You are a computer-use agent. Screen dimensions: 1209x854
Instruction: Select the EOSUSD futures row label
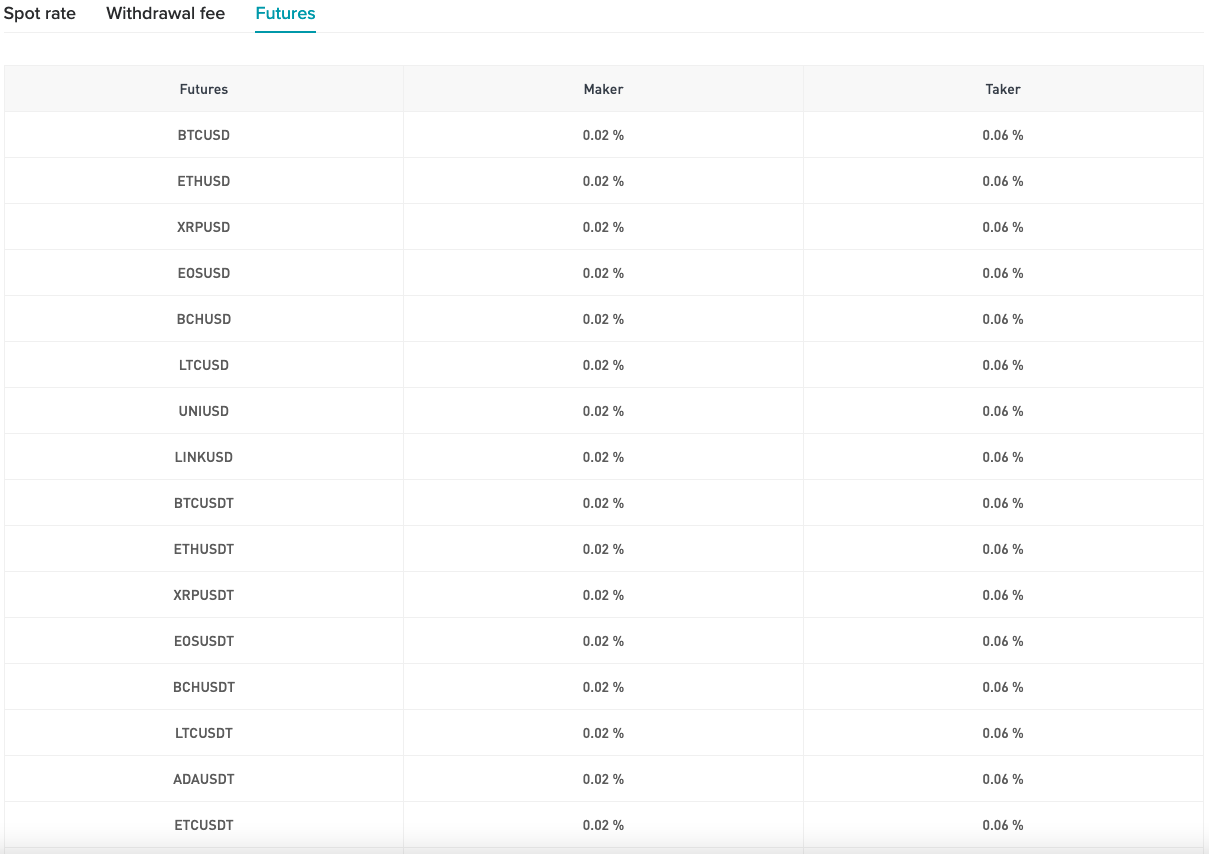click(204, 273)
